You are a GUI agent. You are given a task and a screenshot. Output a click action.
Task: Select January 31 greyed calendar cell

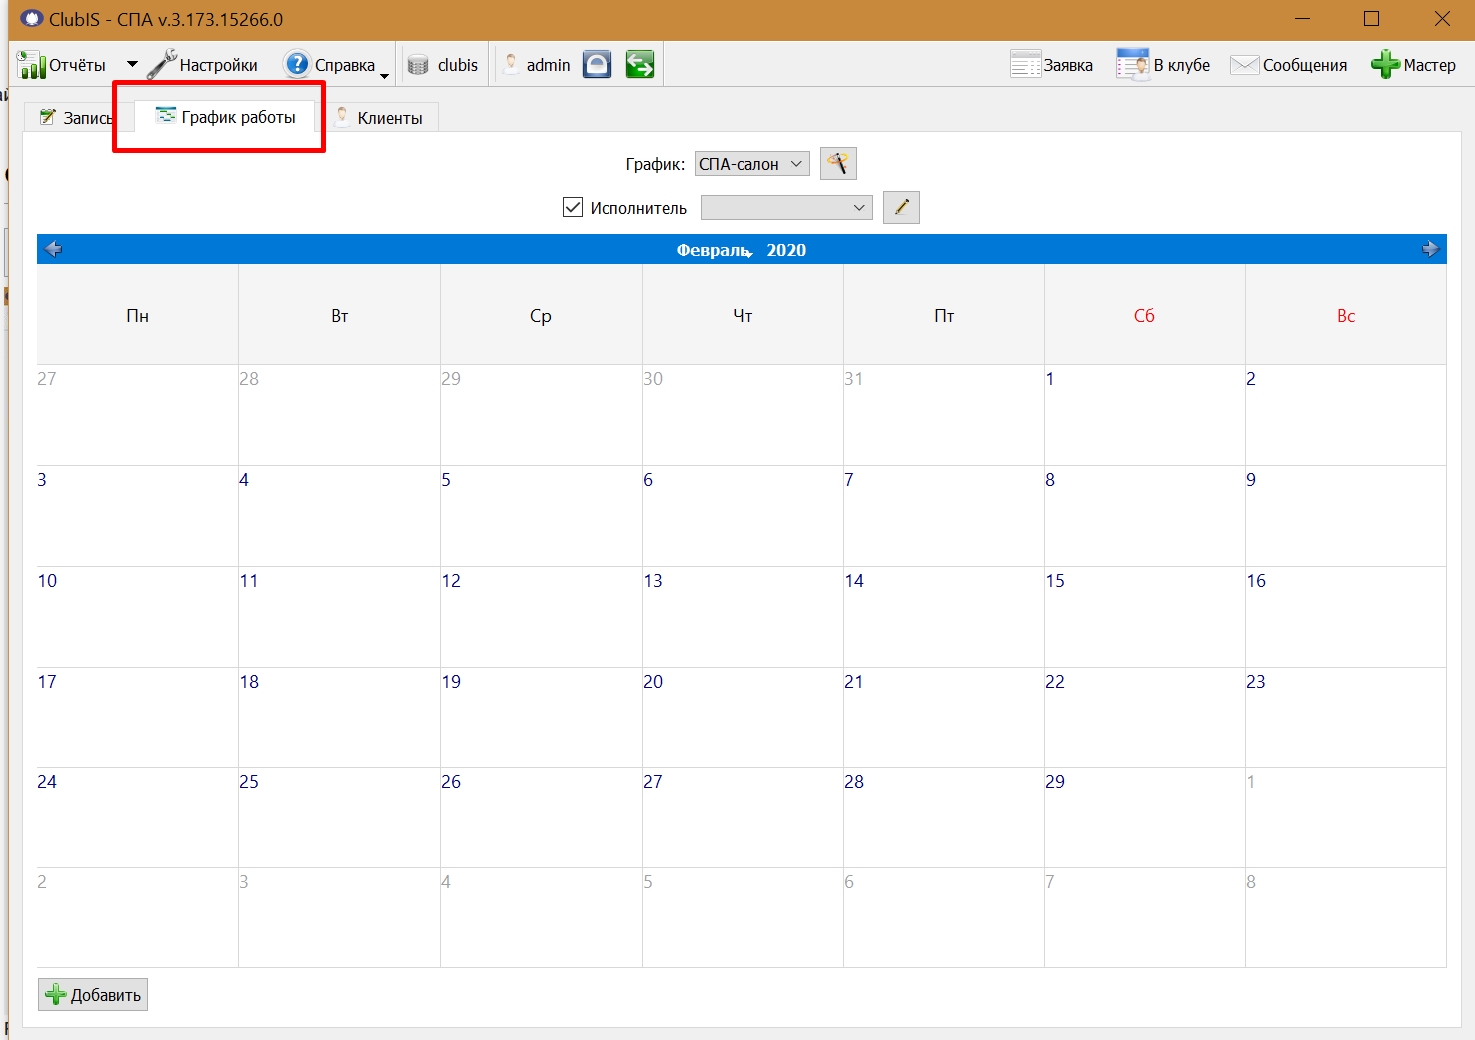pyautogui.click(x=944, y=415)
